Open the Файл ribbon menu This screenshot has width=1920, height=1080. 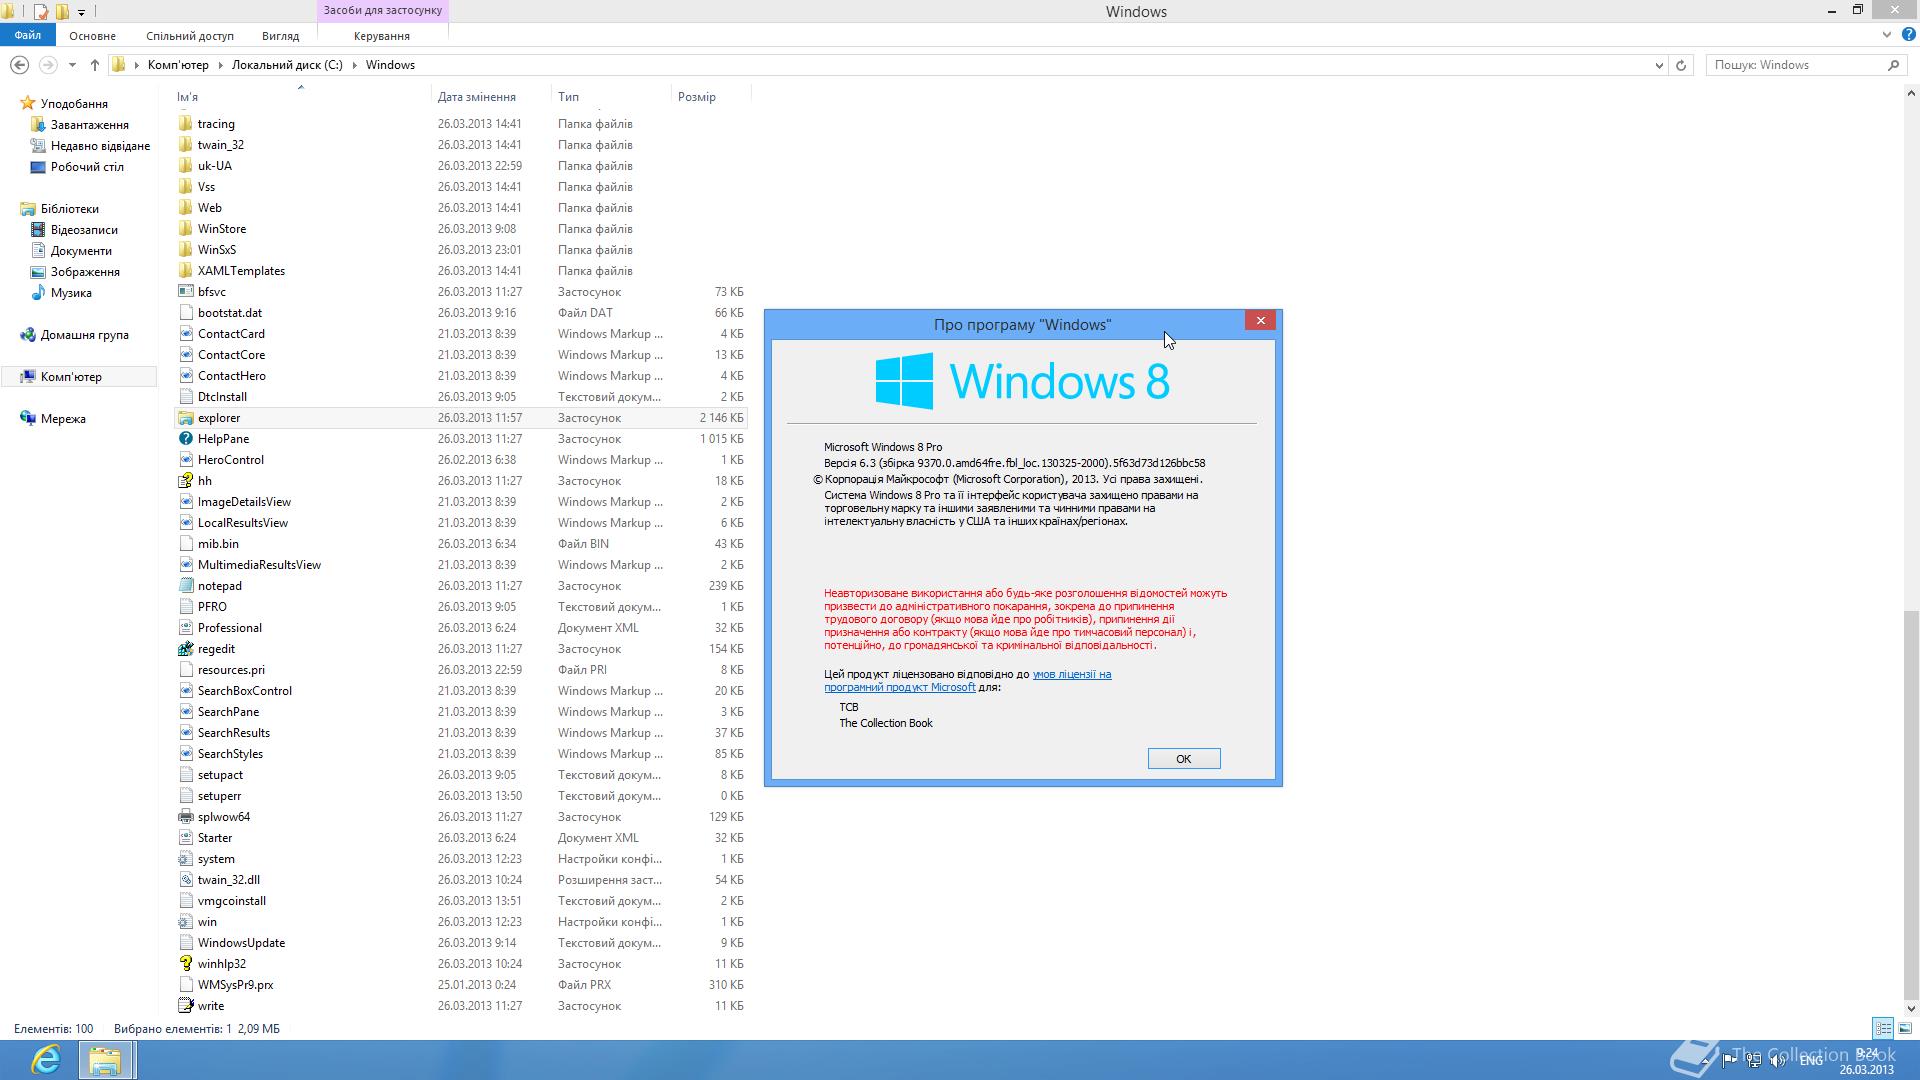coord(28,35)
